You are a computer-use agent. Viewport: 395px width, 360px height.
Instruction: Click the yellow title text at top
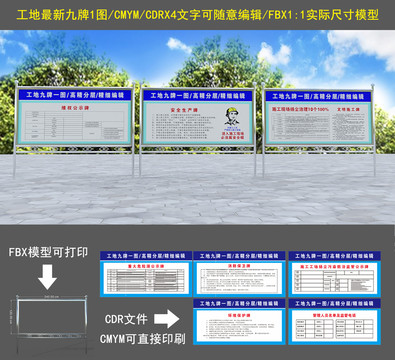point(197,15)
